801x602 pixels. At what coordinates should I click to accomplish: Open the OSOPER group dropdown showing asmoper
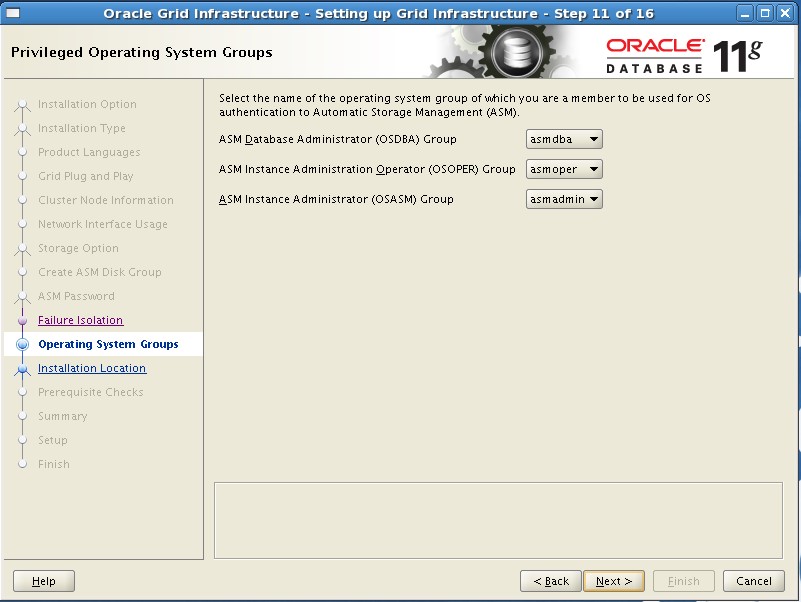click(564, 169)
